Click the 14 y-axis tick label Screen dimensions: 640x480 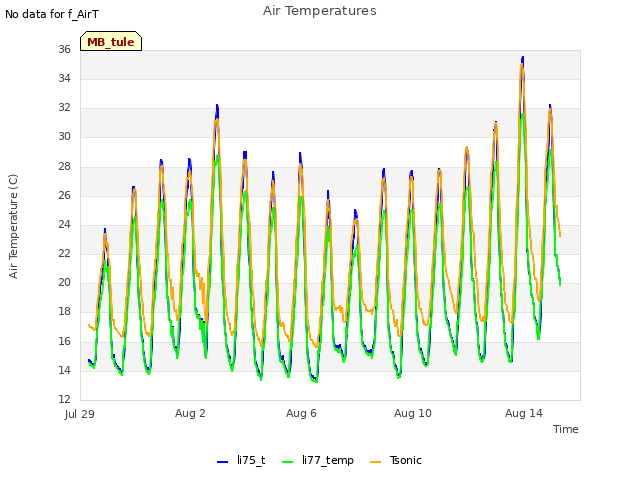click(x=64, y=370)
